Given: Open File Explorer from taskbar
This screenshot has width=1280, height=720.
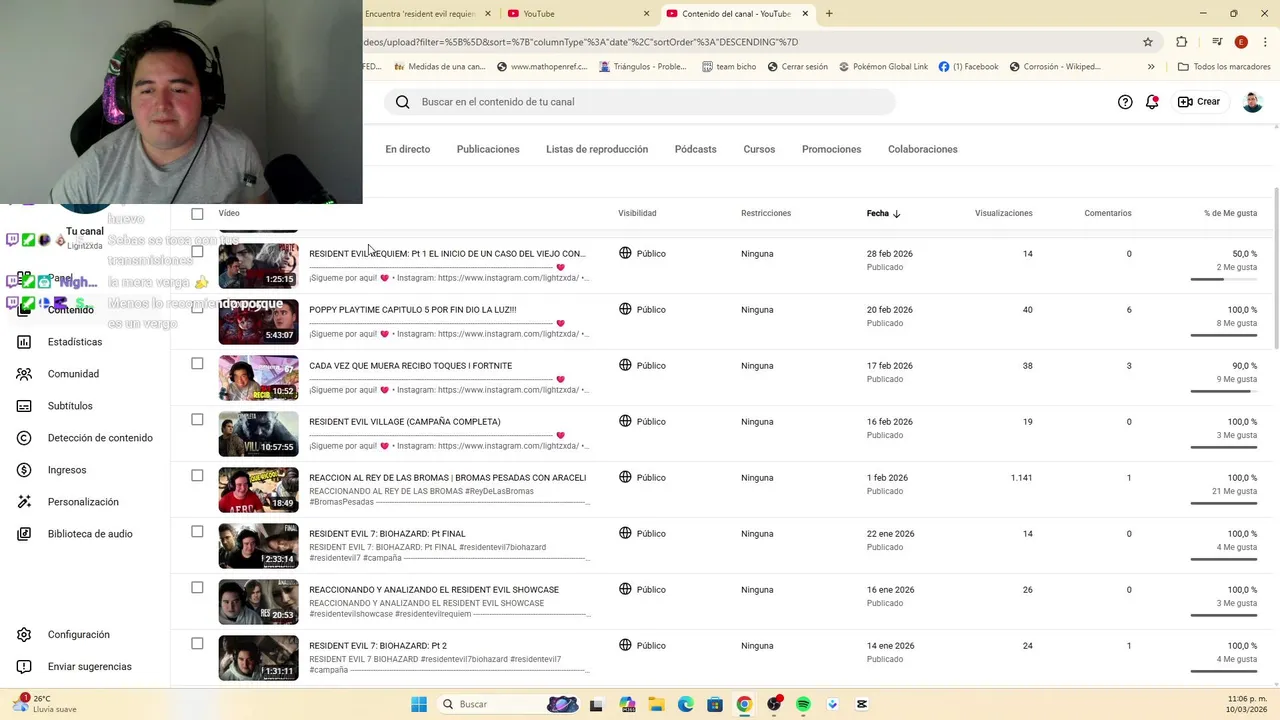Looking at the screenshot, I should [x=656, y=704].
